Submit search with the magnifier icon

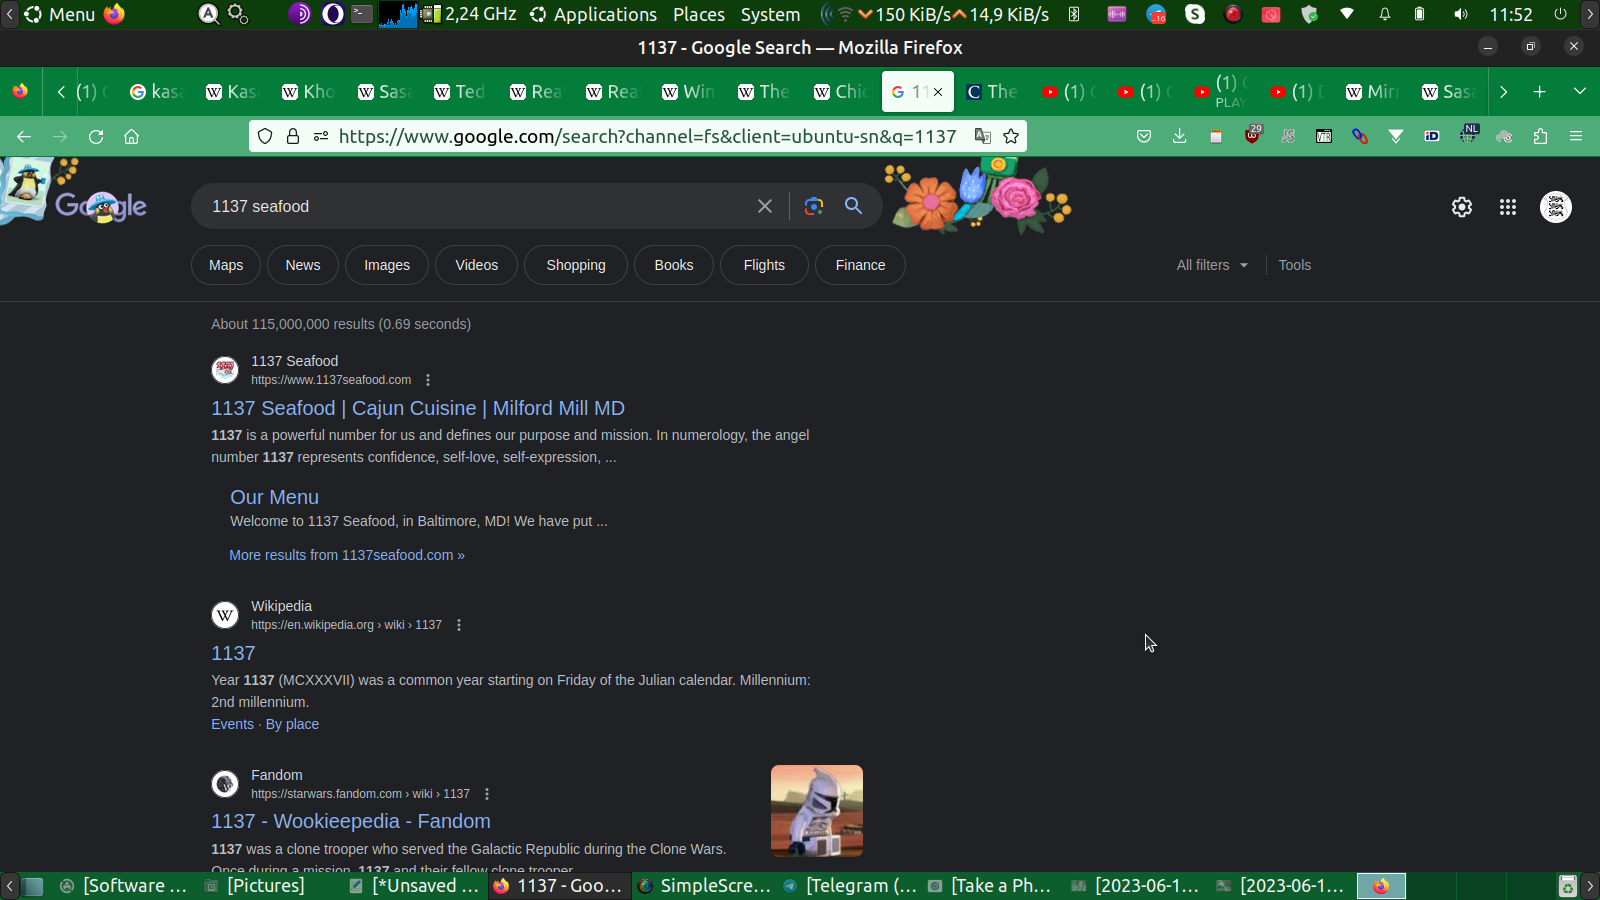[x=853, y=206]
